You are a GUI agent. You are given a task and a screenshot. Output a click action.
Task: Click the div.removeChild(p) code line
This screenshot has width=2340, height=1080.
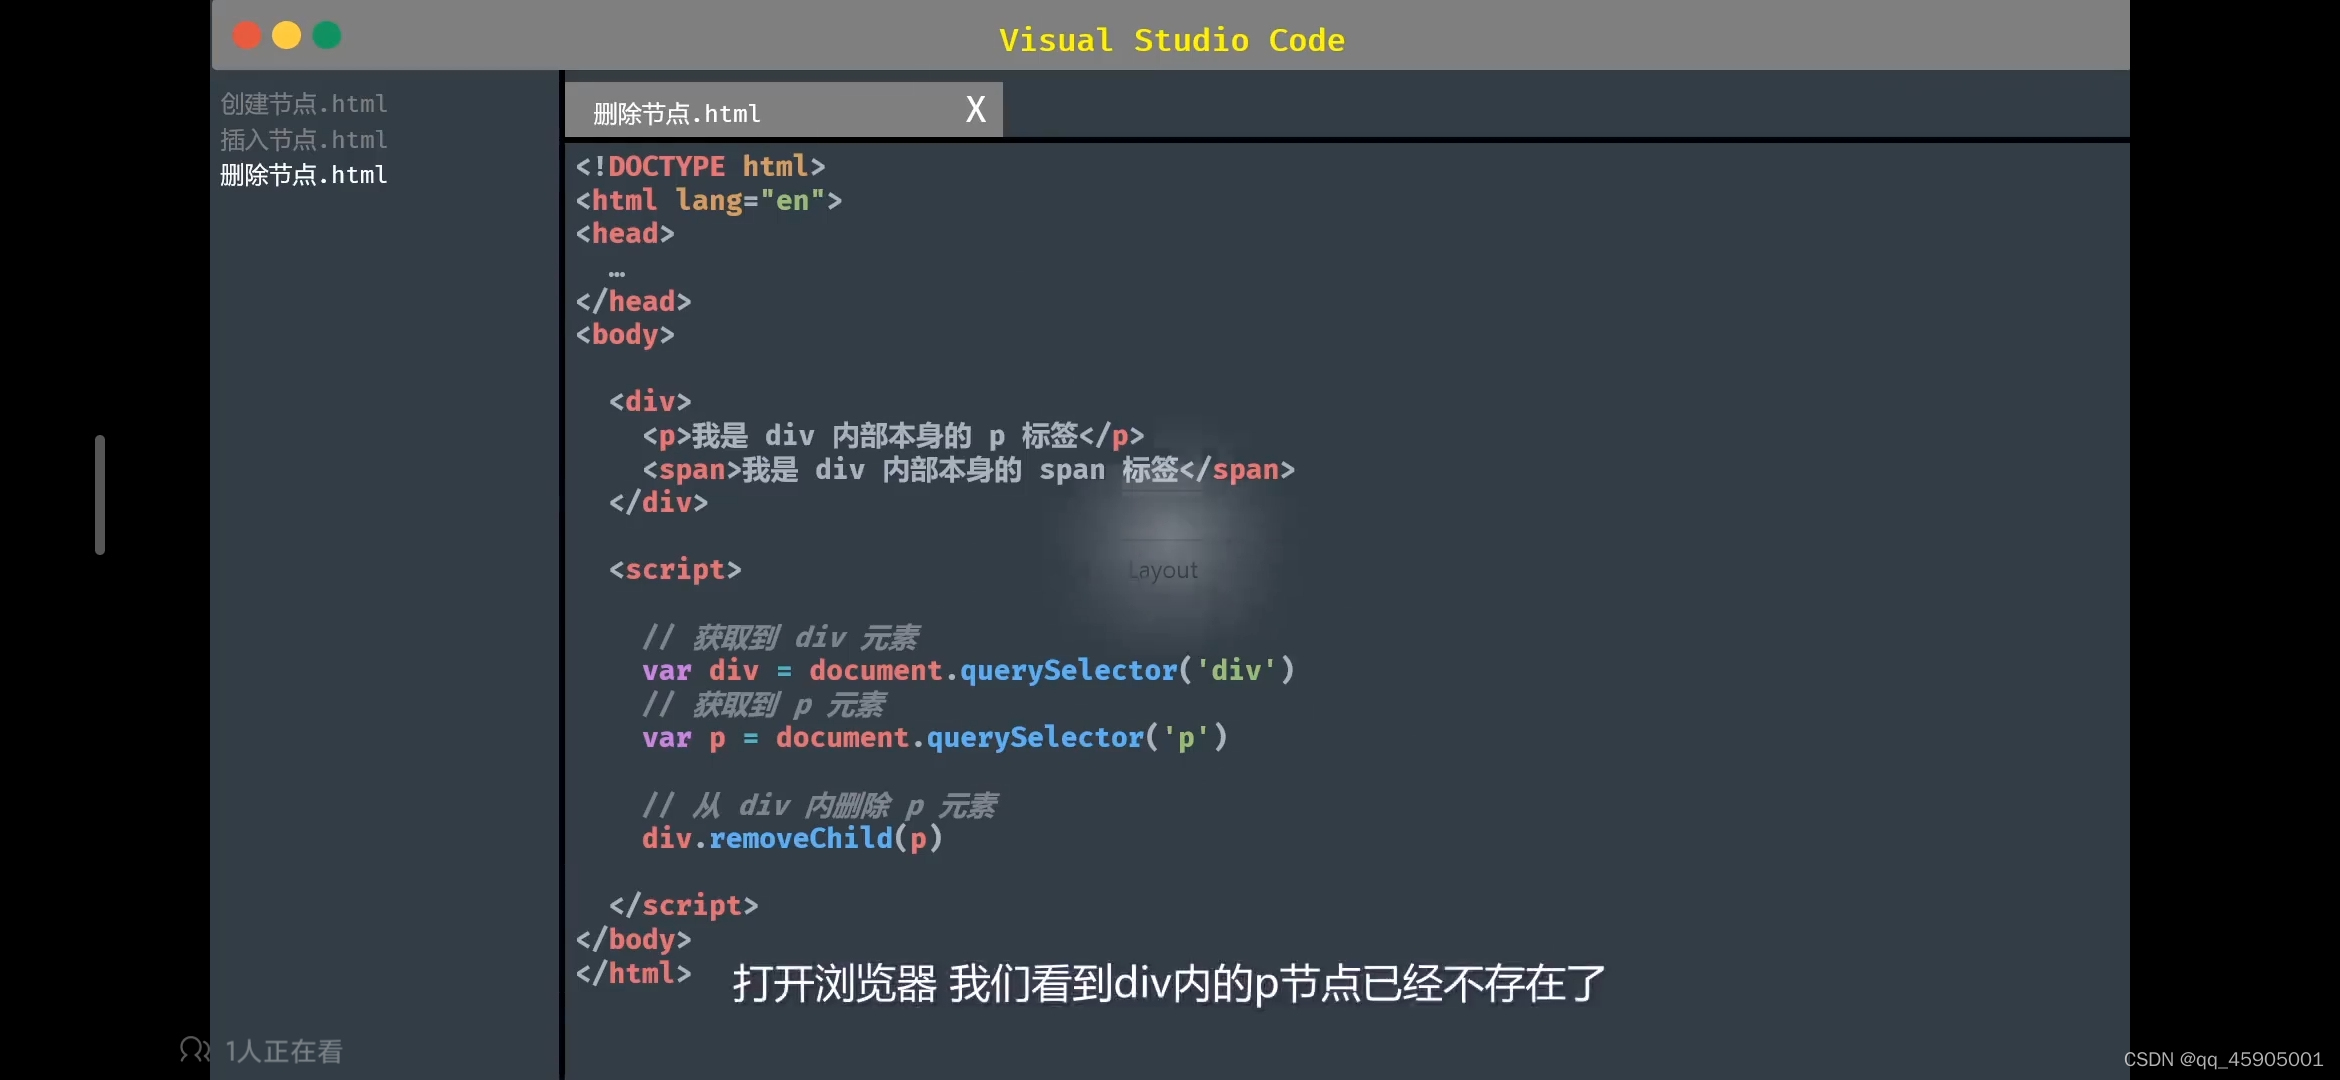(792, 838)
